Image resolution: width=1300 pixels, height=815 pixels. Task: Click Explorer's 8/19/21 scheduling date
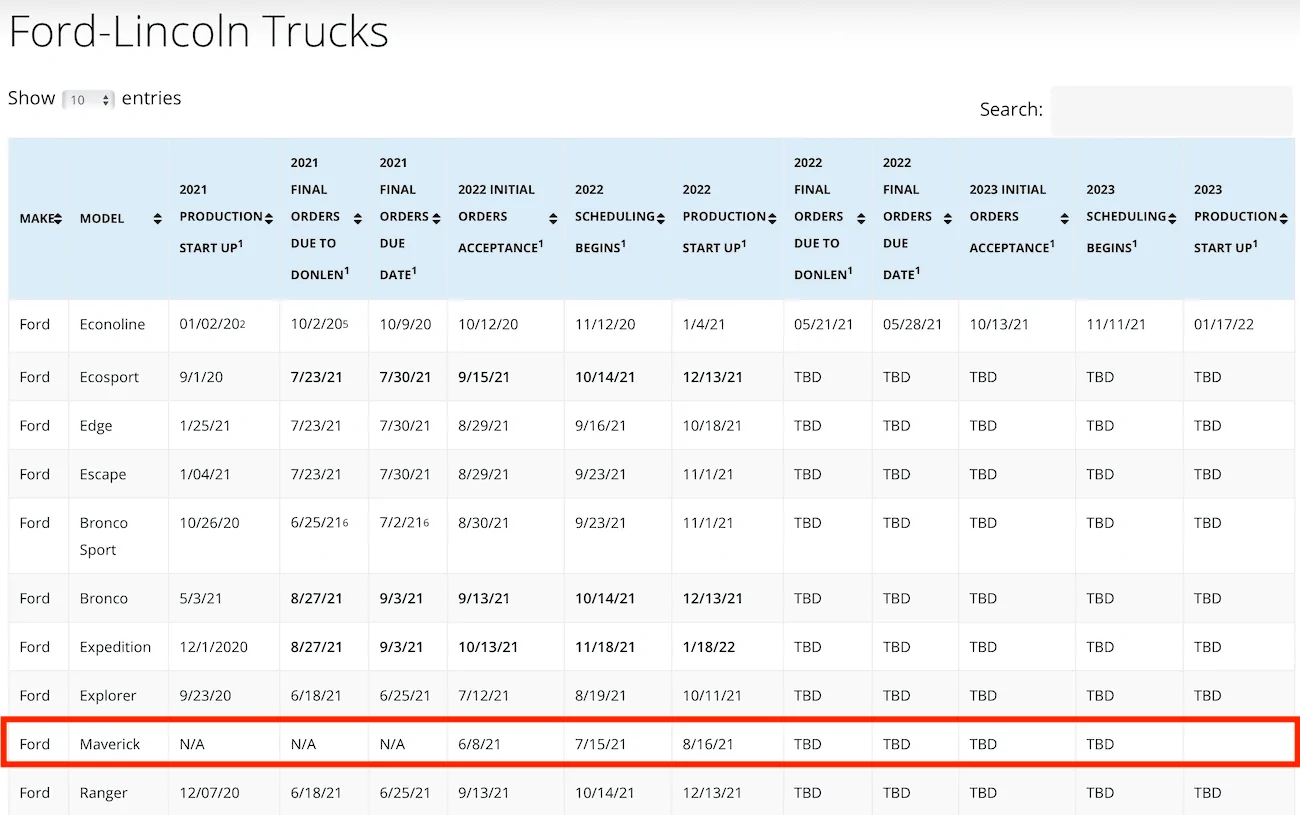(601, 695)
